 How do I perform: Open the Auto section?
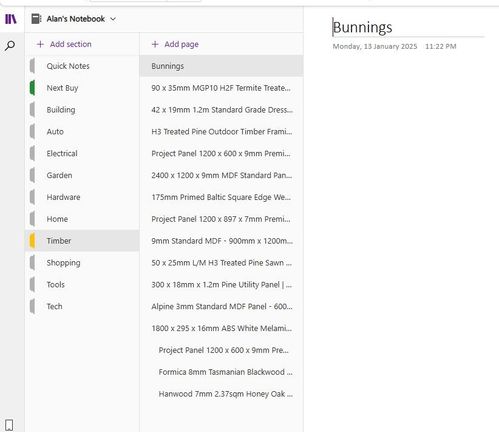point(82,132)
